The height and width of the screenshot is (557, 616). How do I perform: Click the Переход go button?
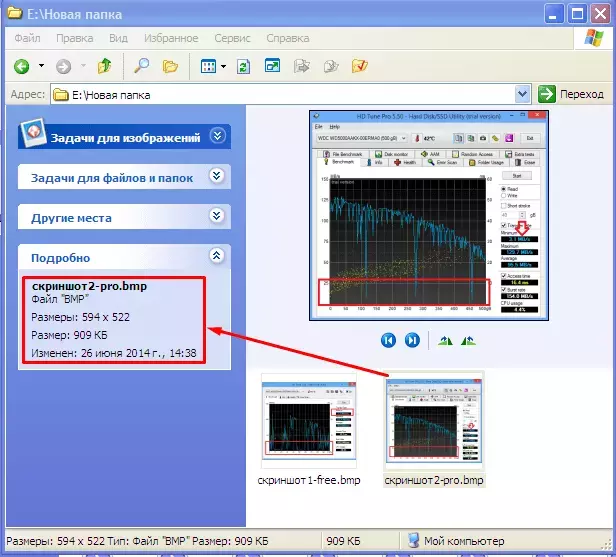click(x=570, y=94)
